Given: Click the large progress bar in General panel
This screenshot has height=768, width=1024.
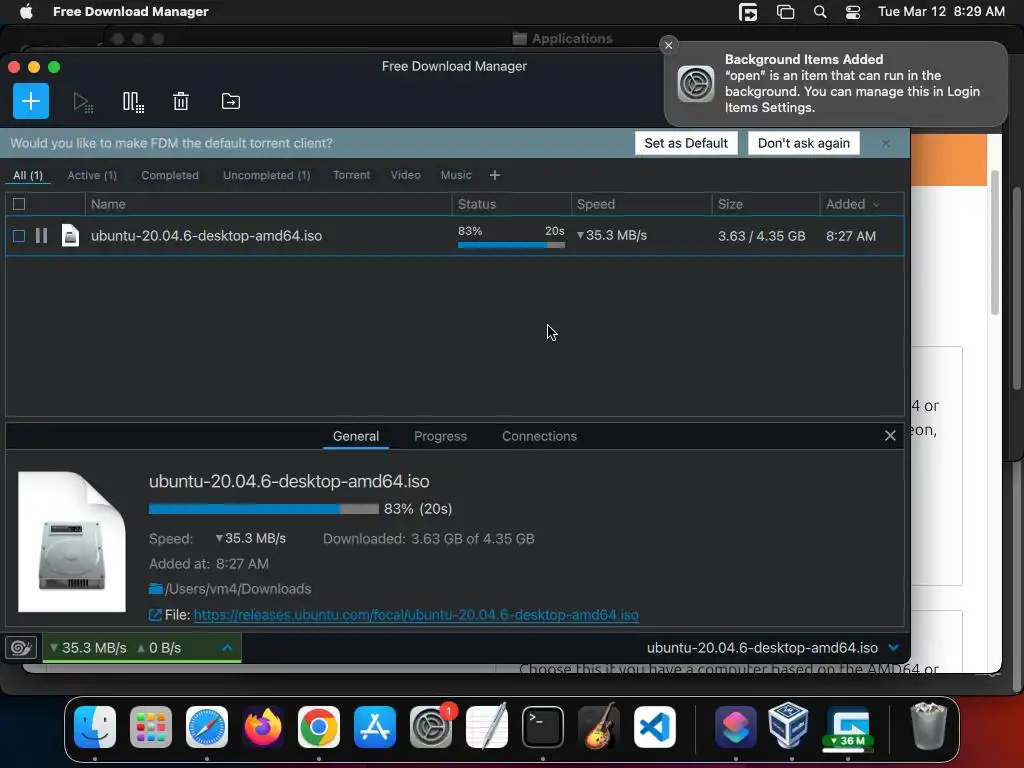Looking at the screenshot, I should pos(264,509).
